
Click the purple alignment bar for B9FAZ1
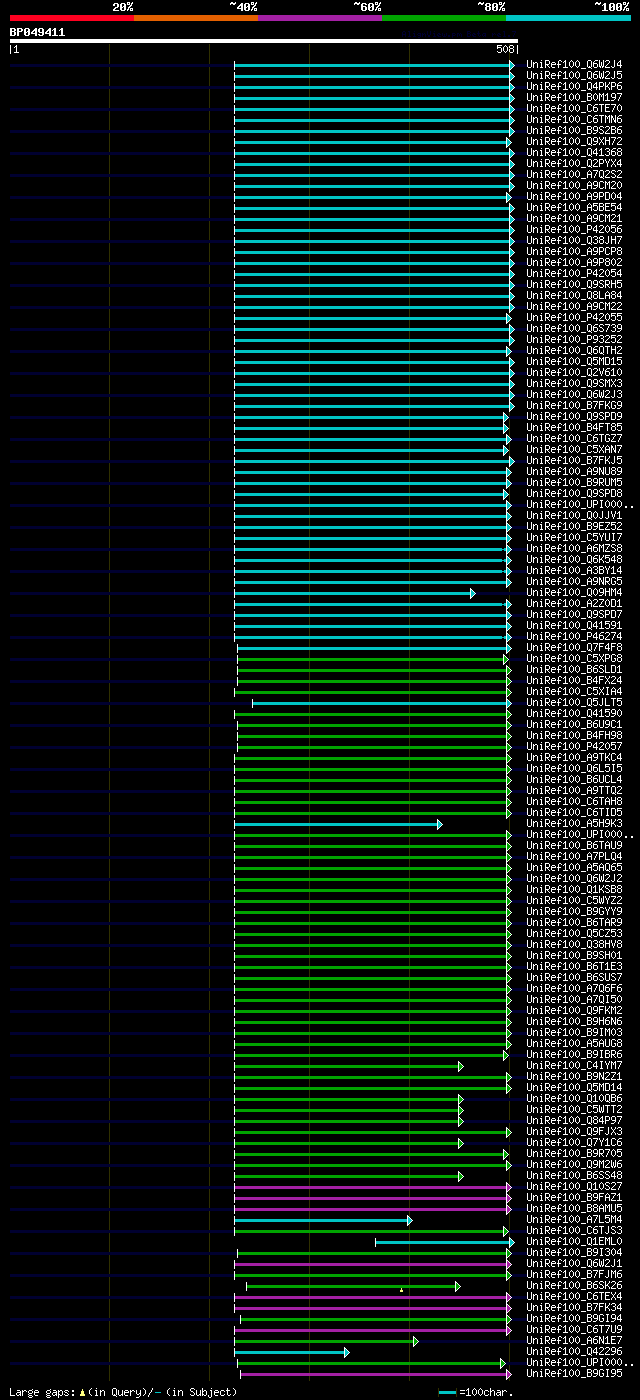click(373, 1198)
